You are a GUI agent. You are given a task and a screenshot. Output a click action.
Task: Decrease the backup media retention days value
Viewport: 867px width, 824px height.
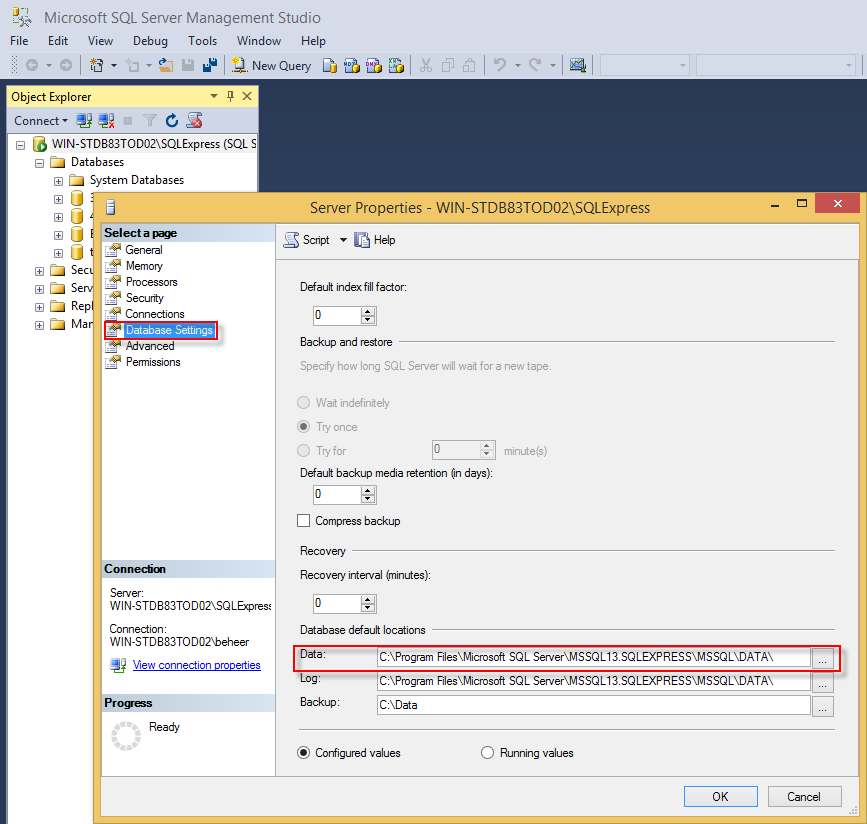point(368,499)
